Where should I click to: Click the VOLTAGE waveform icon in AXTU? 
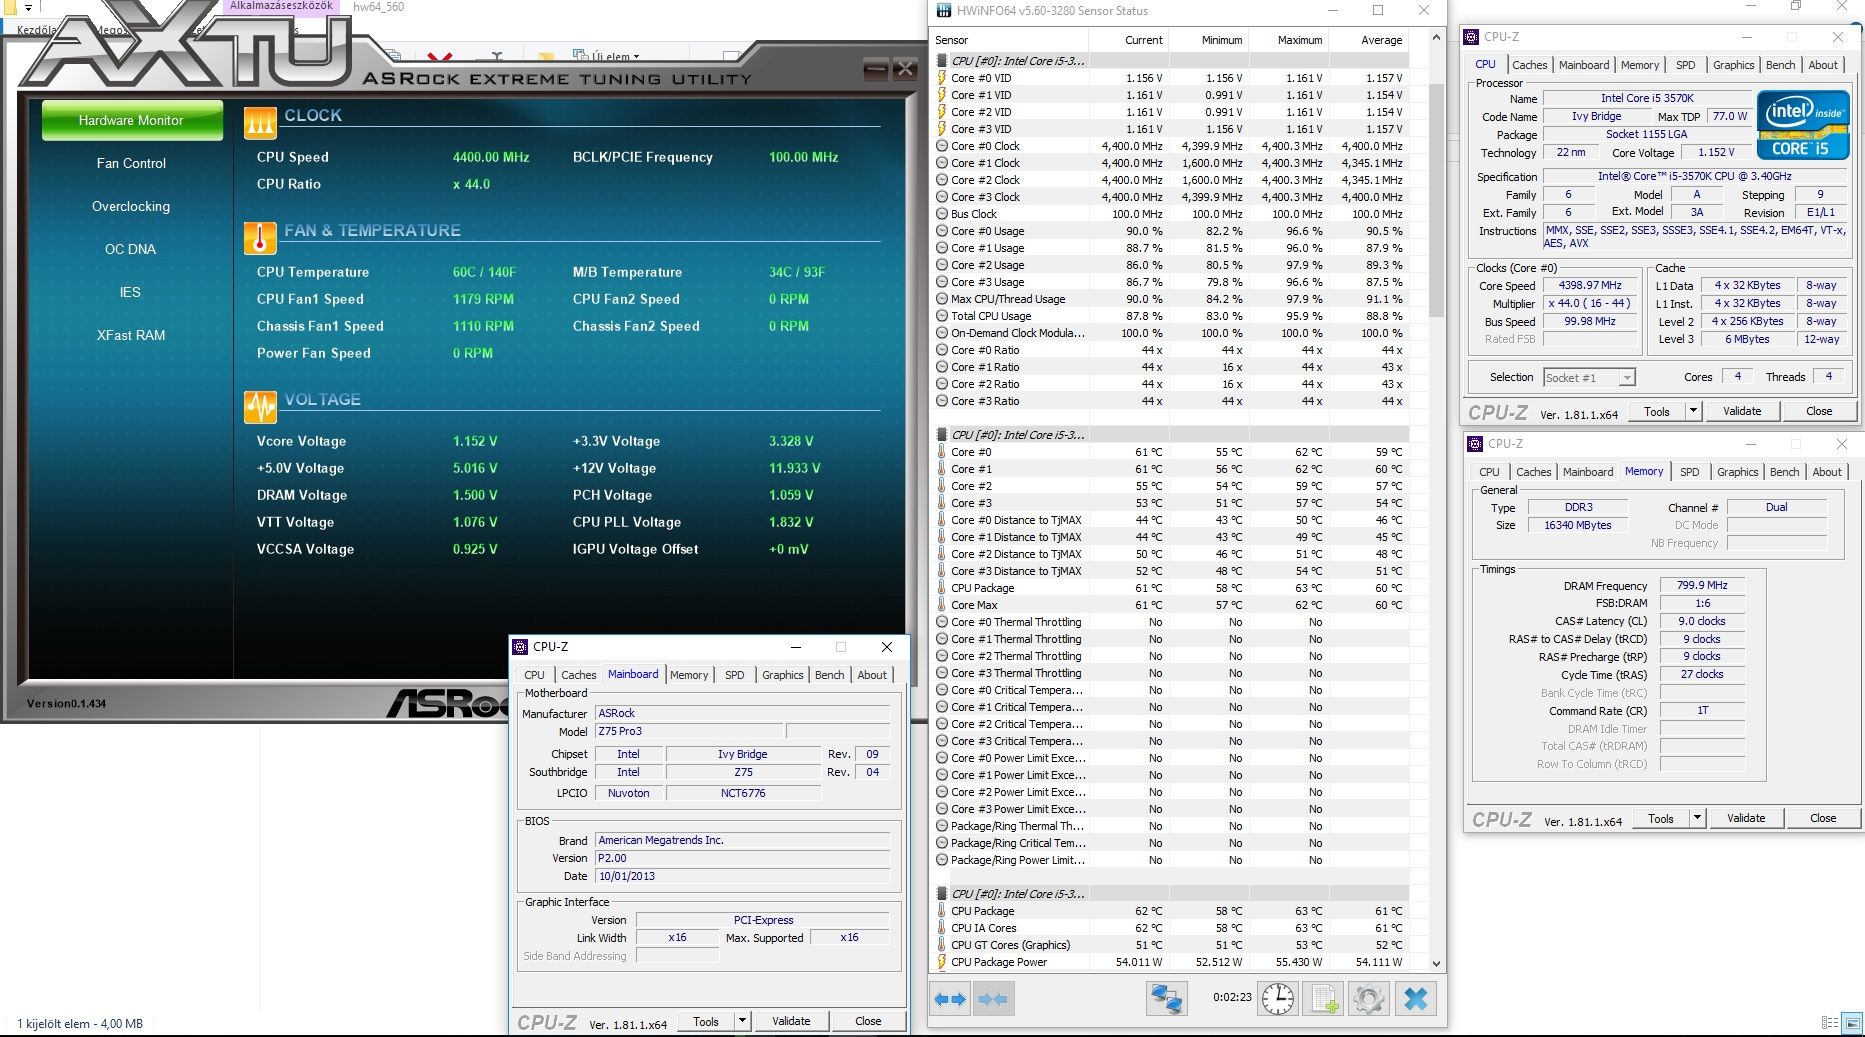[x=260, y=407]
